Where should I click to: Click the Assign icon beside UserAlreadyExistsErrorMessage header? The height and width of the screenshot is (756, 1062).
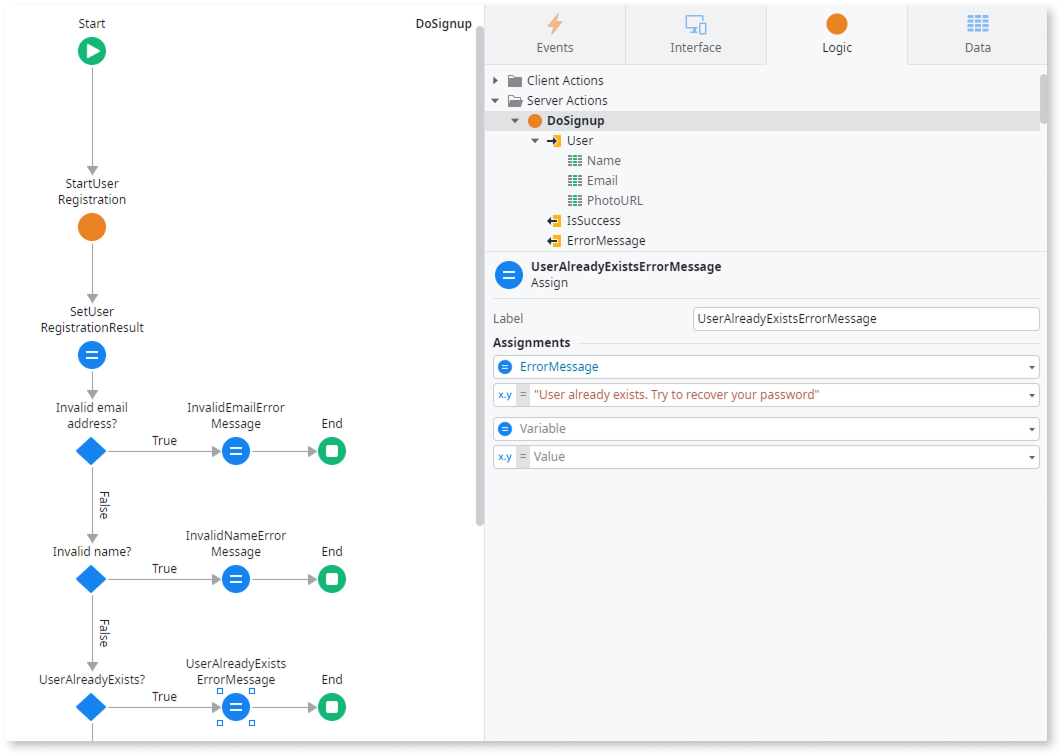point(508,274)
